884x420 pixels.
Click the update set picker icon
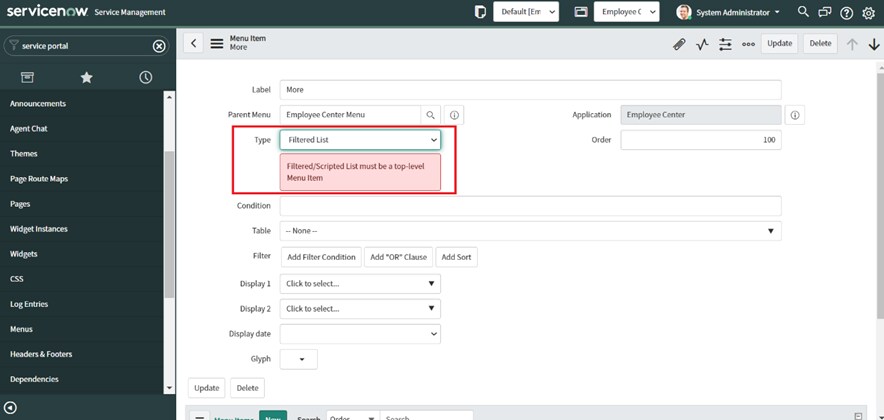click(x=480, y=12)
